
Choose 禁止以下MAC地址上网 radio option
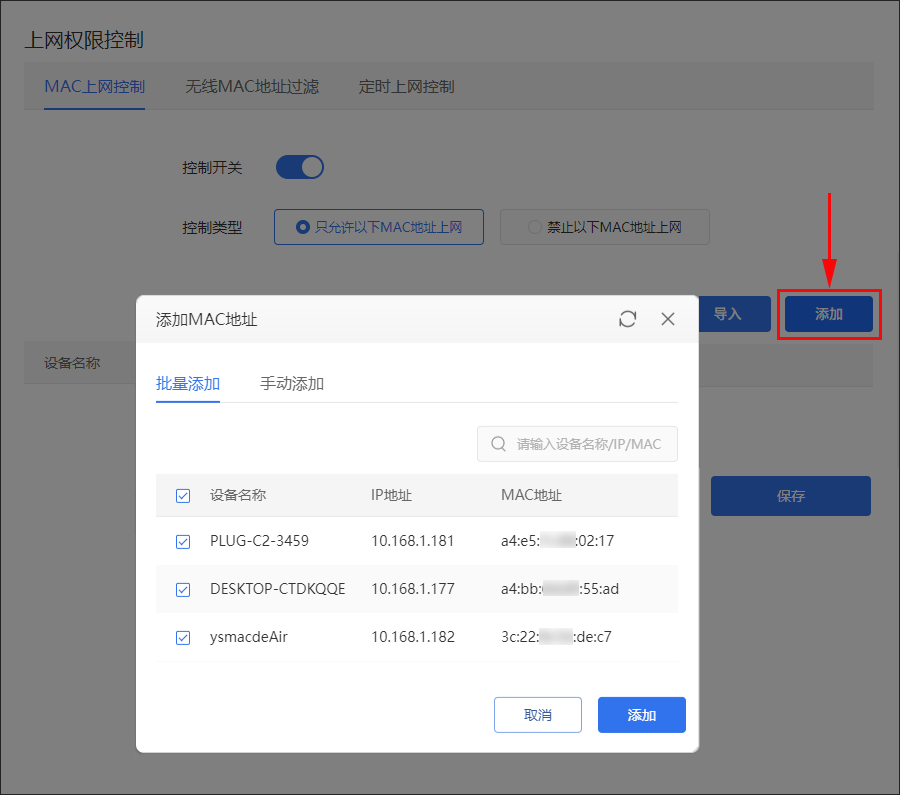click(605, 227)
